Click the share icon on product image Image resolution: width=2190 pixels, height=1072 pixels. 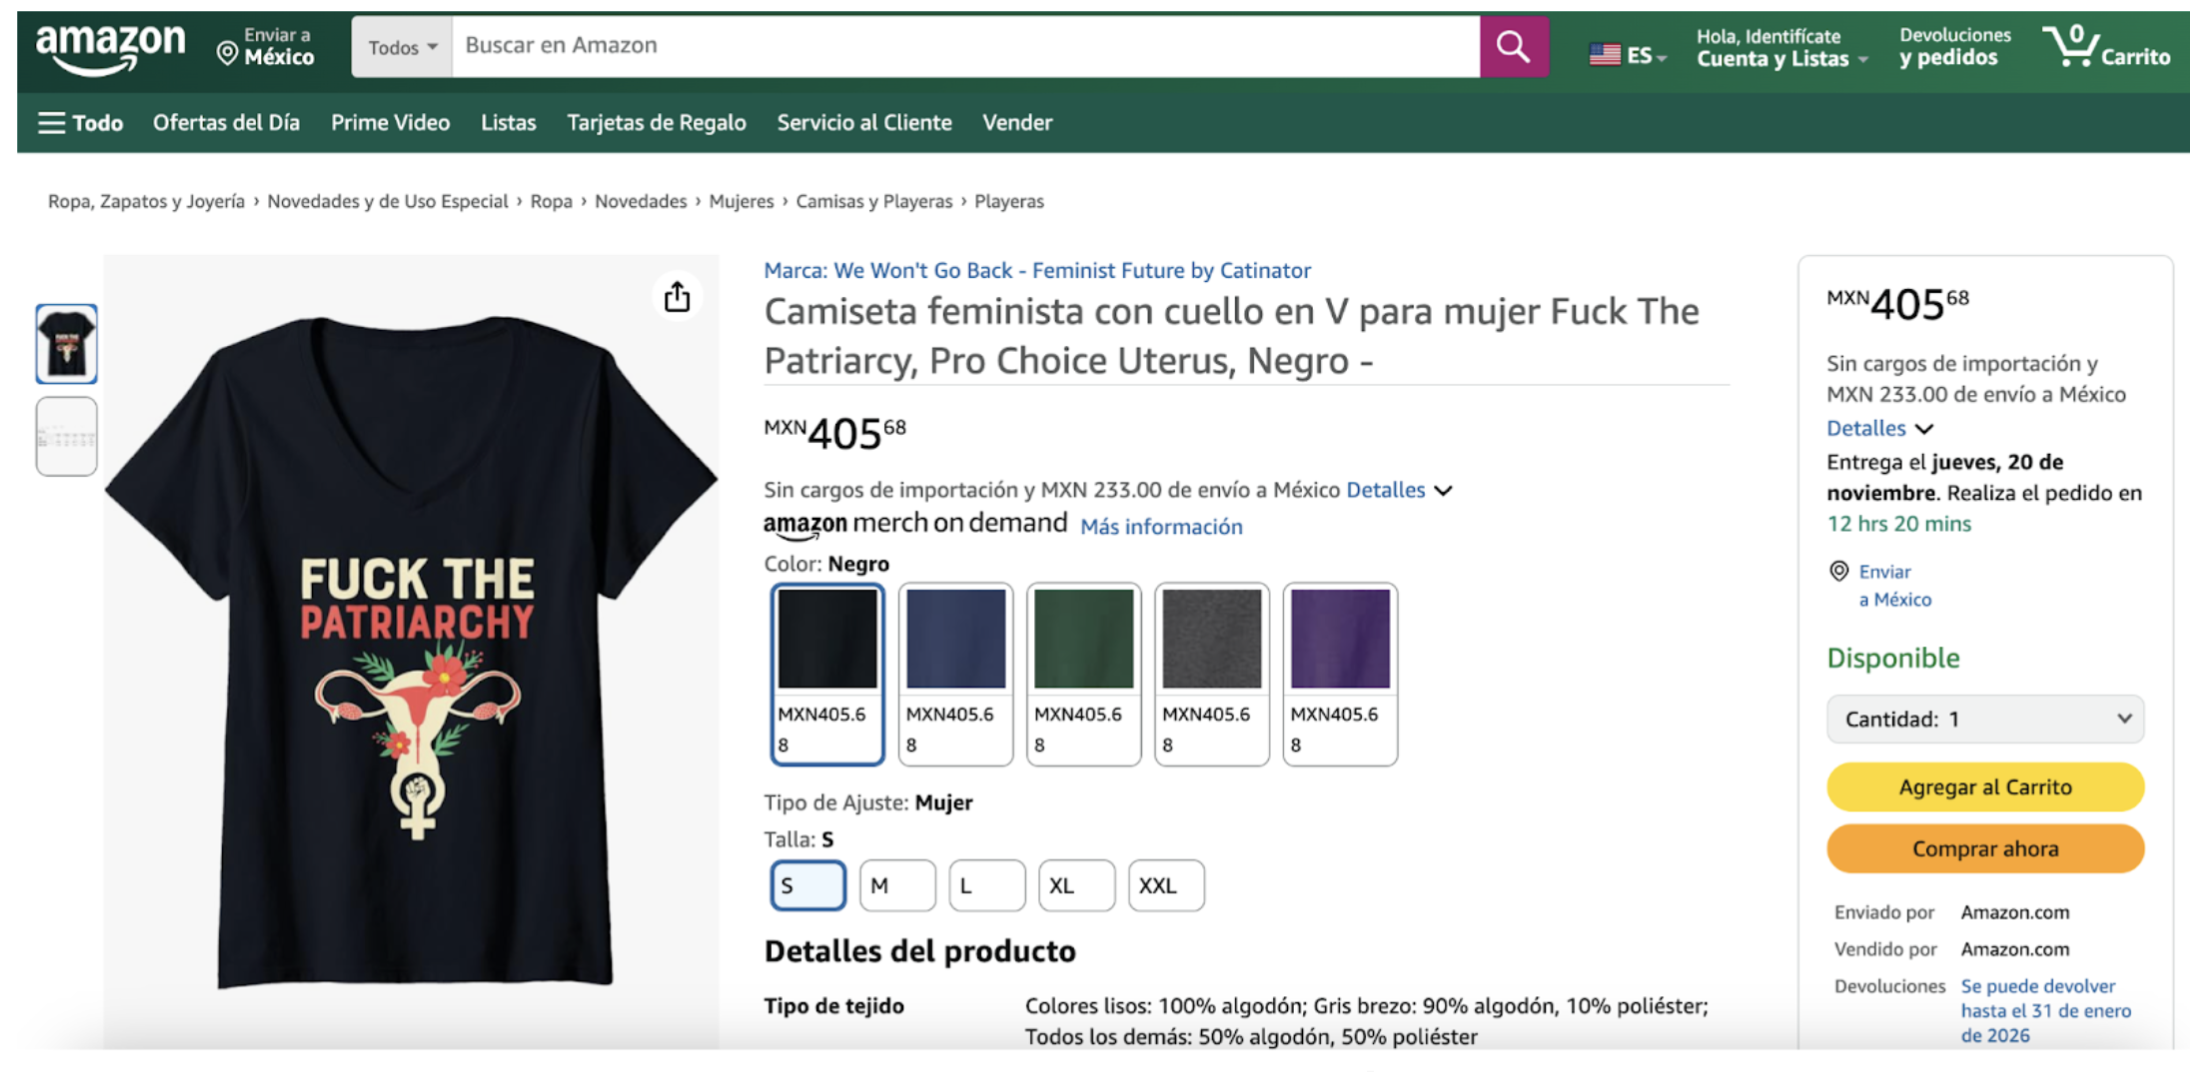click(x=677, y=297)
